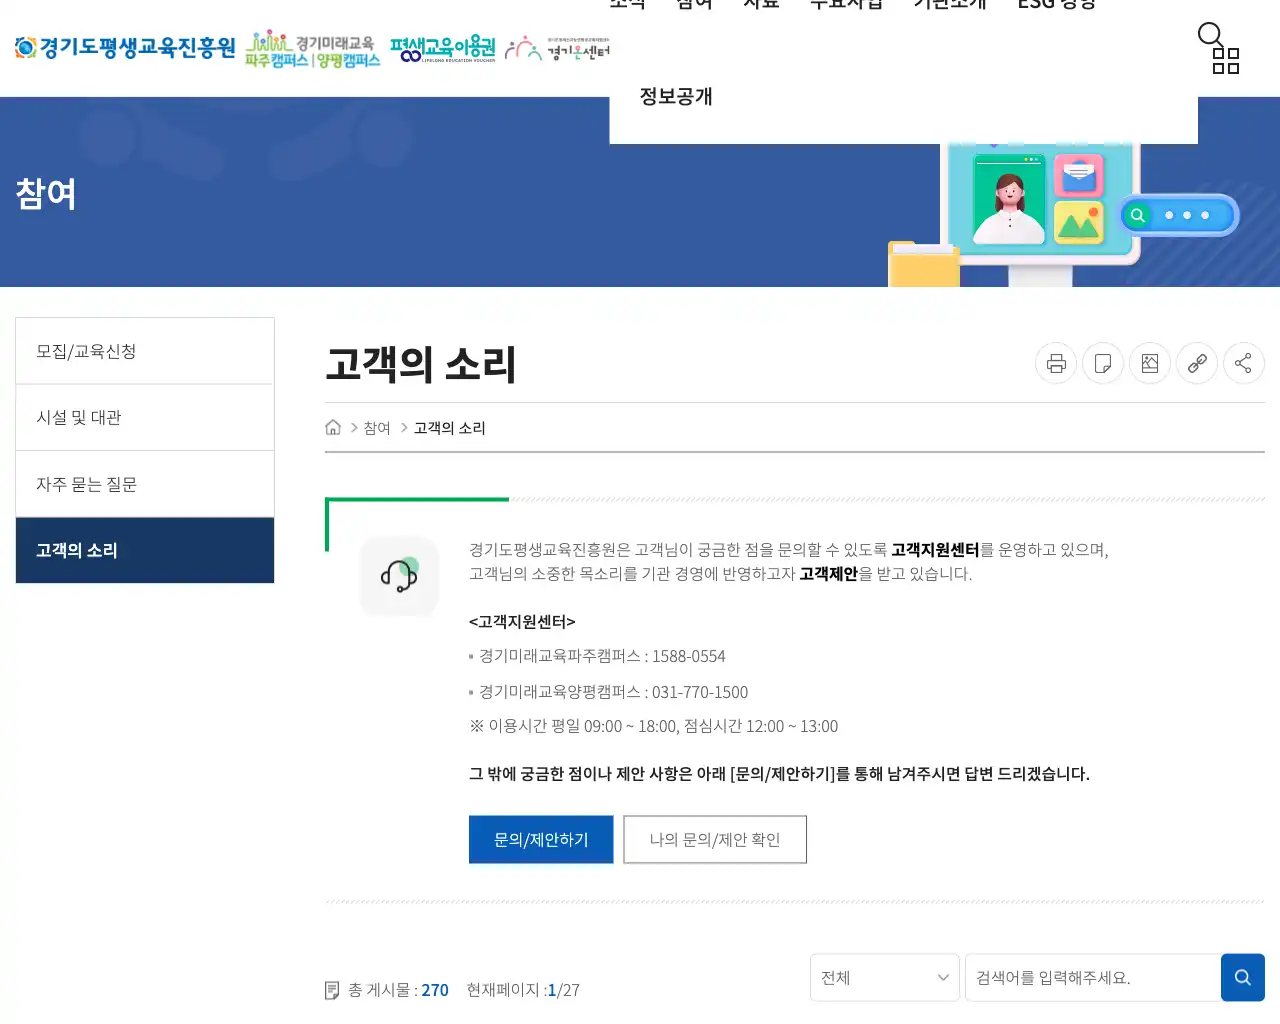Expand the 전체 search category dropdown
This screenshot has width=1280, height=1024.
tap(885, 978)
